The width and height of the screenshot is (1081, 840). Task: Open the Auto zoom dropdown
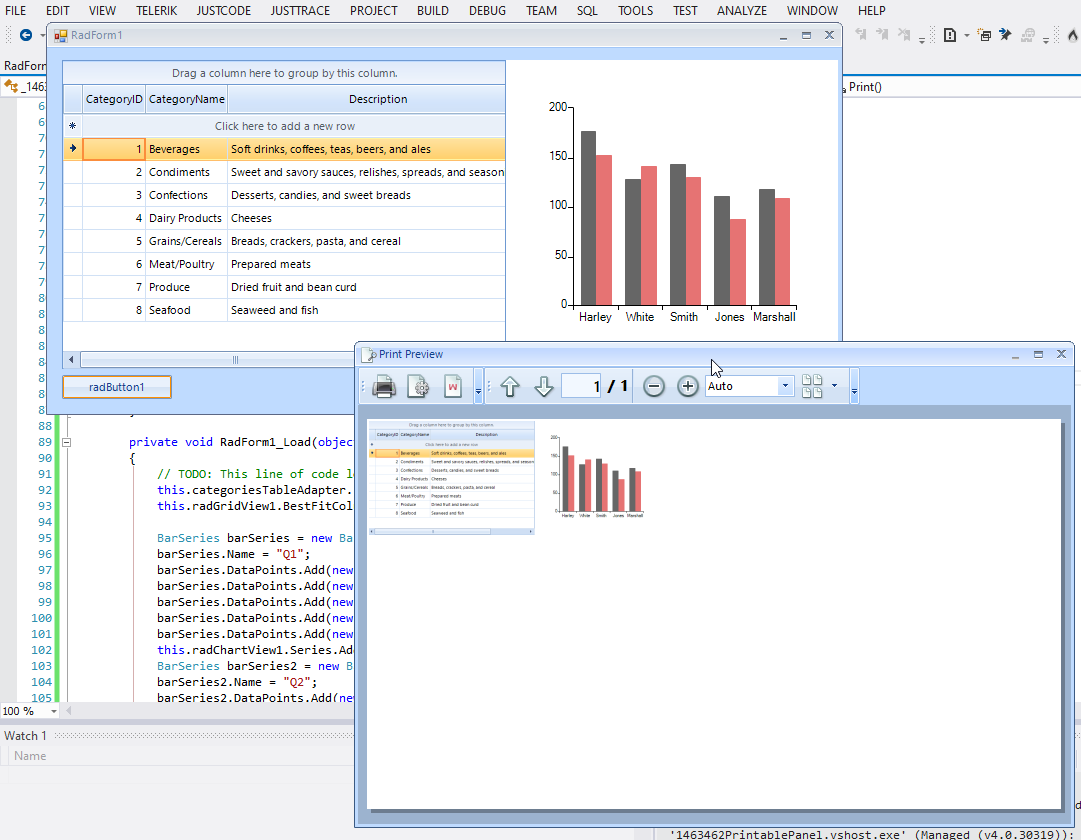(x=785, y=386)
